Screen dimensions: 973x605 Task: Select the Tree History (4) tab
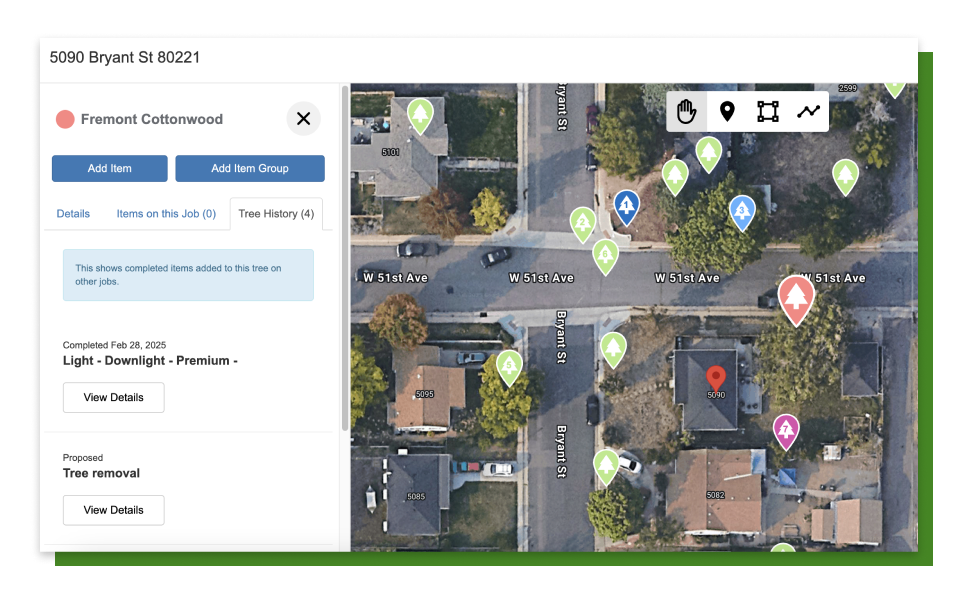point(276,213)
